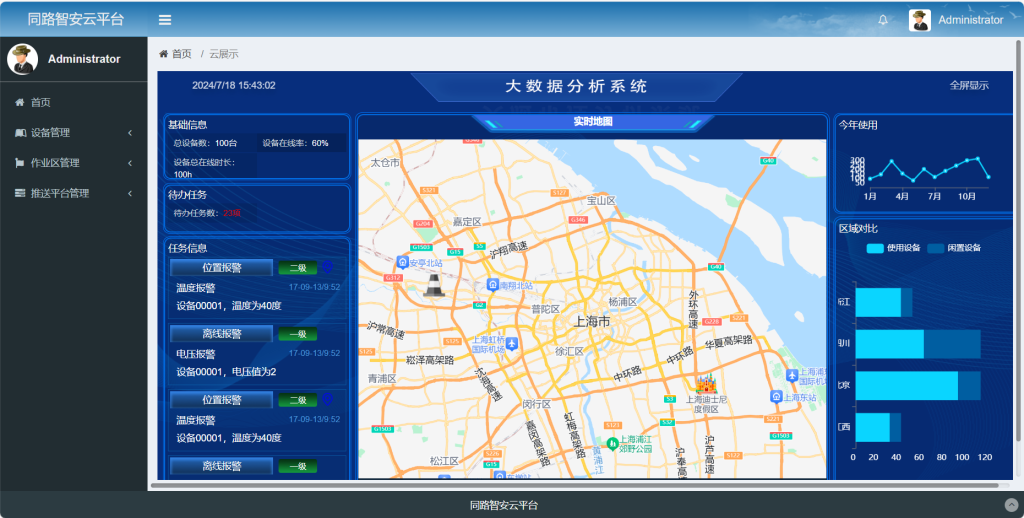The width and height of the screenshot is (1024, 518).
Task: Go to 首页 via the breadcrumb
Action: [x=181, y=54]
